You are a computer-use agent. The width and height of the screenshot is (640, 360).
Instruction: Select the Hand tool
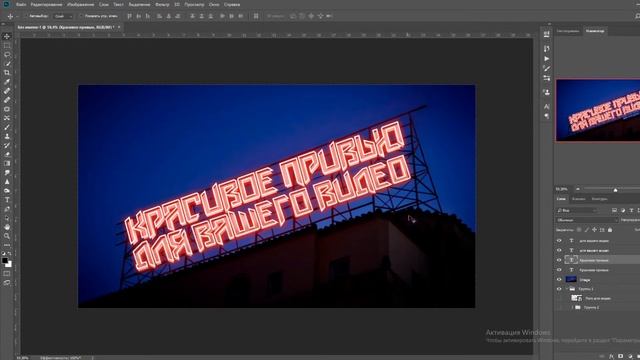pyautogui.click(x=7, y=227)
